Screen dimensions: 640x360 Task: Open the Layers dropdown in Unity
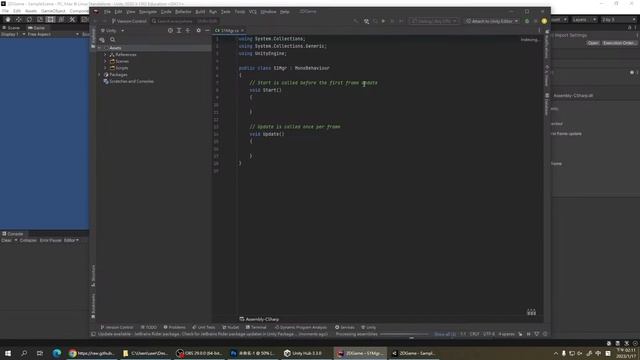click(x=584, y=20)
